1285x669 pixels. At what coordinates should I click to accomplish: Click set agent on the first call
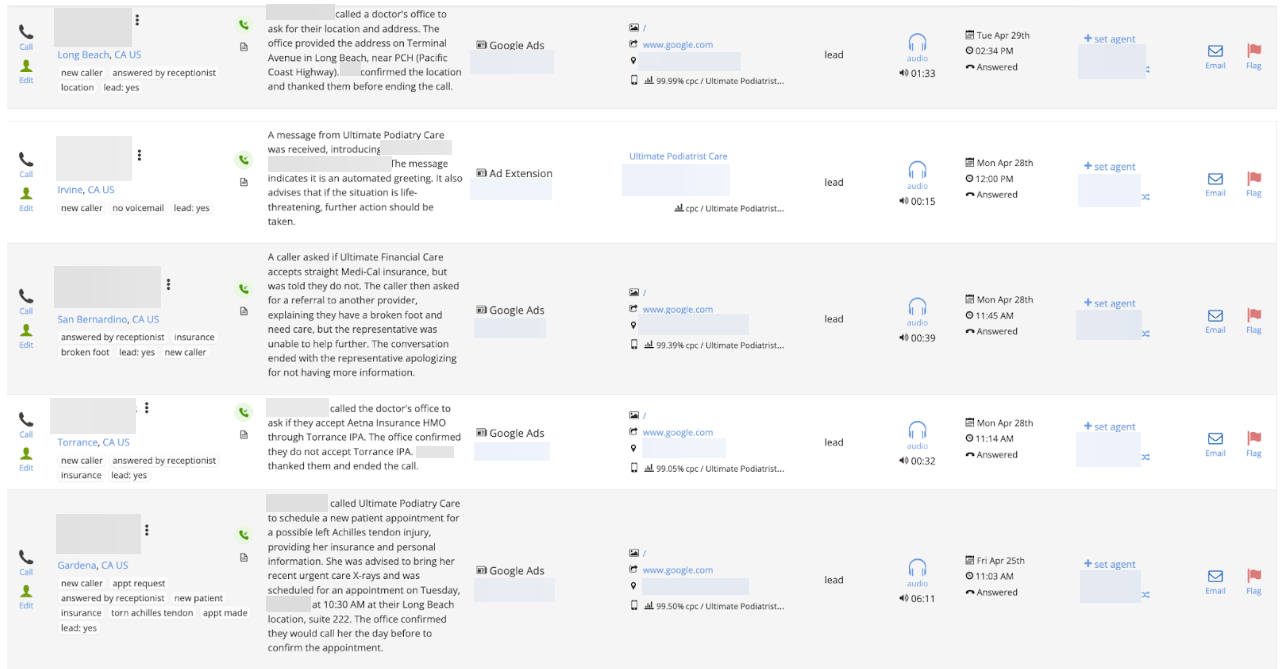click(x=1109, y=38)
